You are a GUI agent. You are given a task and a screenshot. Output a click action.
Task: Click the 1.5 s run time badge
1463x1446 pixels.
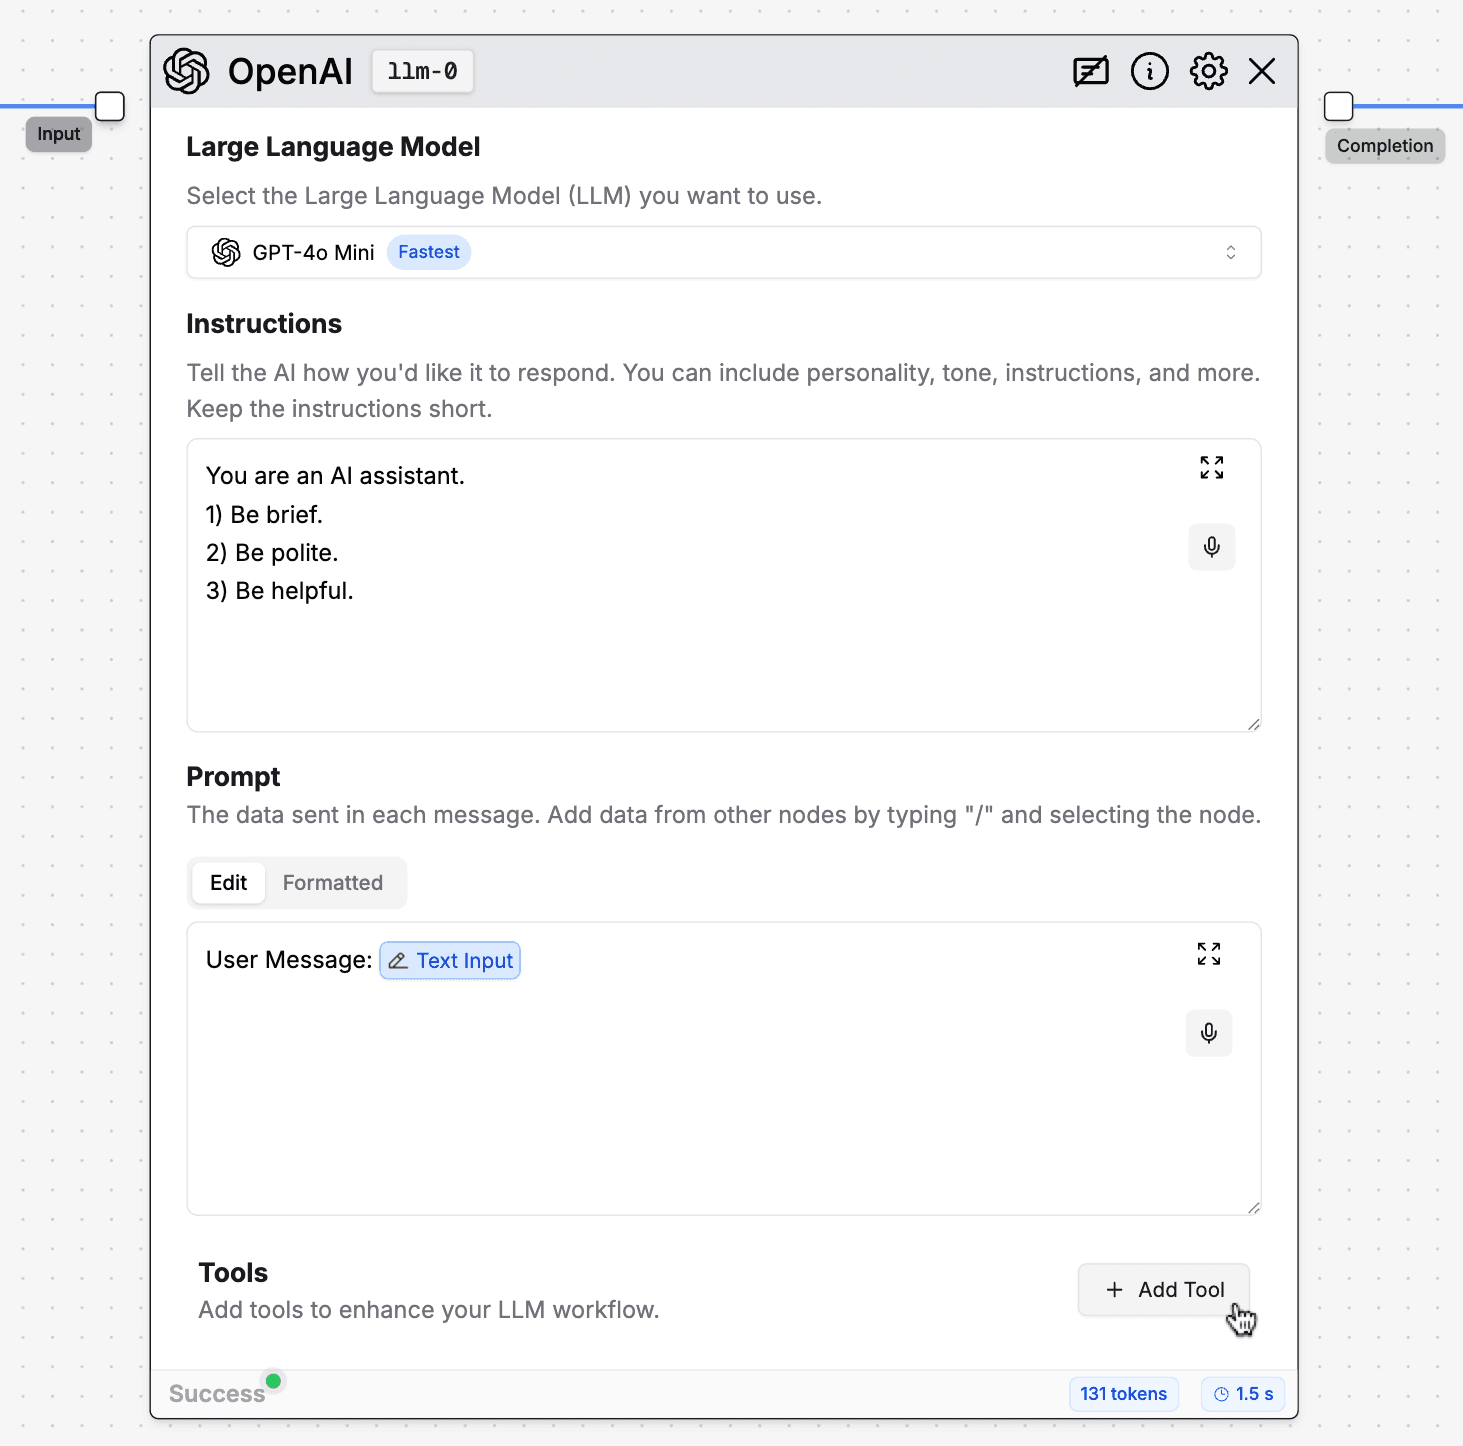(x=1243, y=1394)
